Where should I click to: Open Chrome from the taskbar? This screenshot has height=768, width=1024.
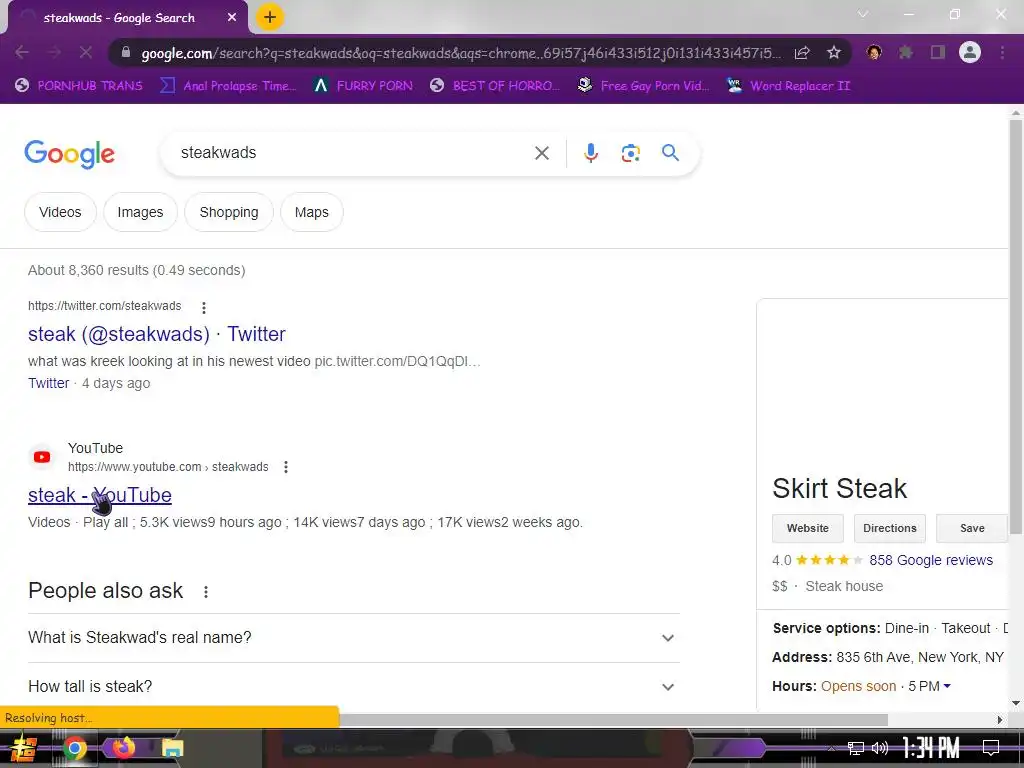75,748
